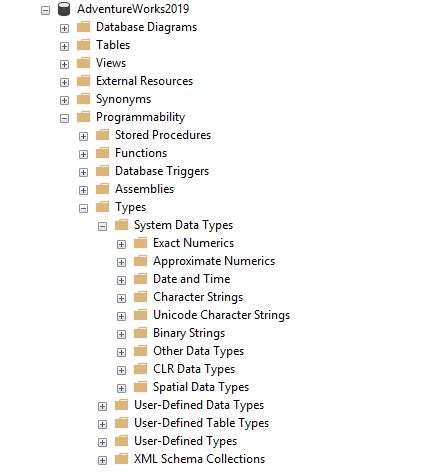
Task: Click the XML Schema Collections folder icon
Action: pos(121,458)
